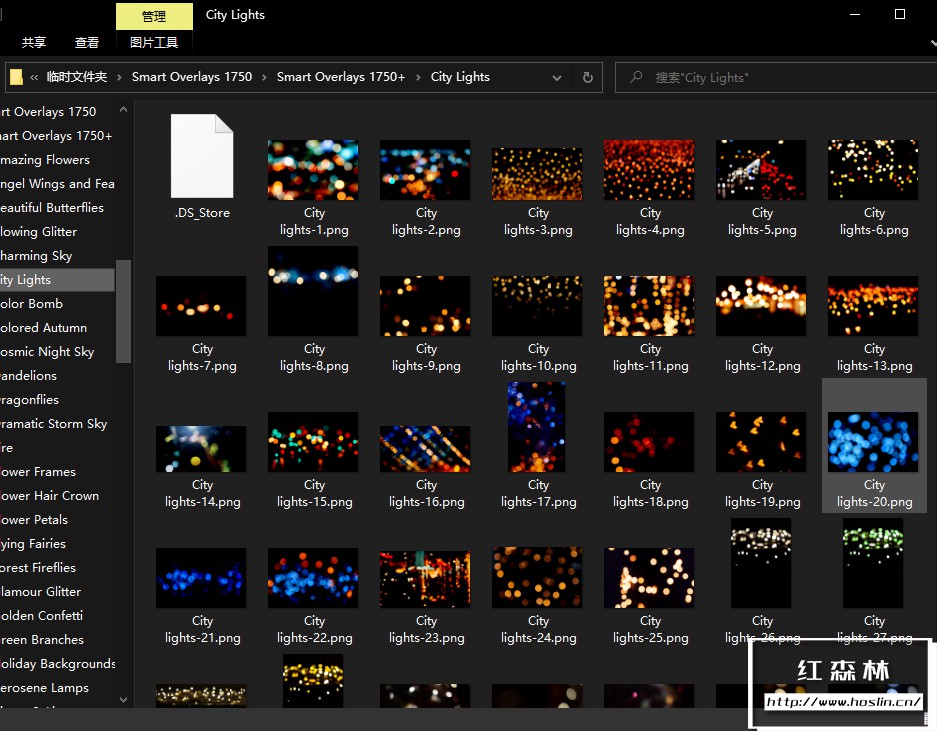Select the City lights-17.png thumbnail
The image size is (937, 731).
click(537, 427)
